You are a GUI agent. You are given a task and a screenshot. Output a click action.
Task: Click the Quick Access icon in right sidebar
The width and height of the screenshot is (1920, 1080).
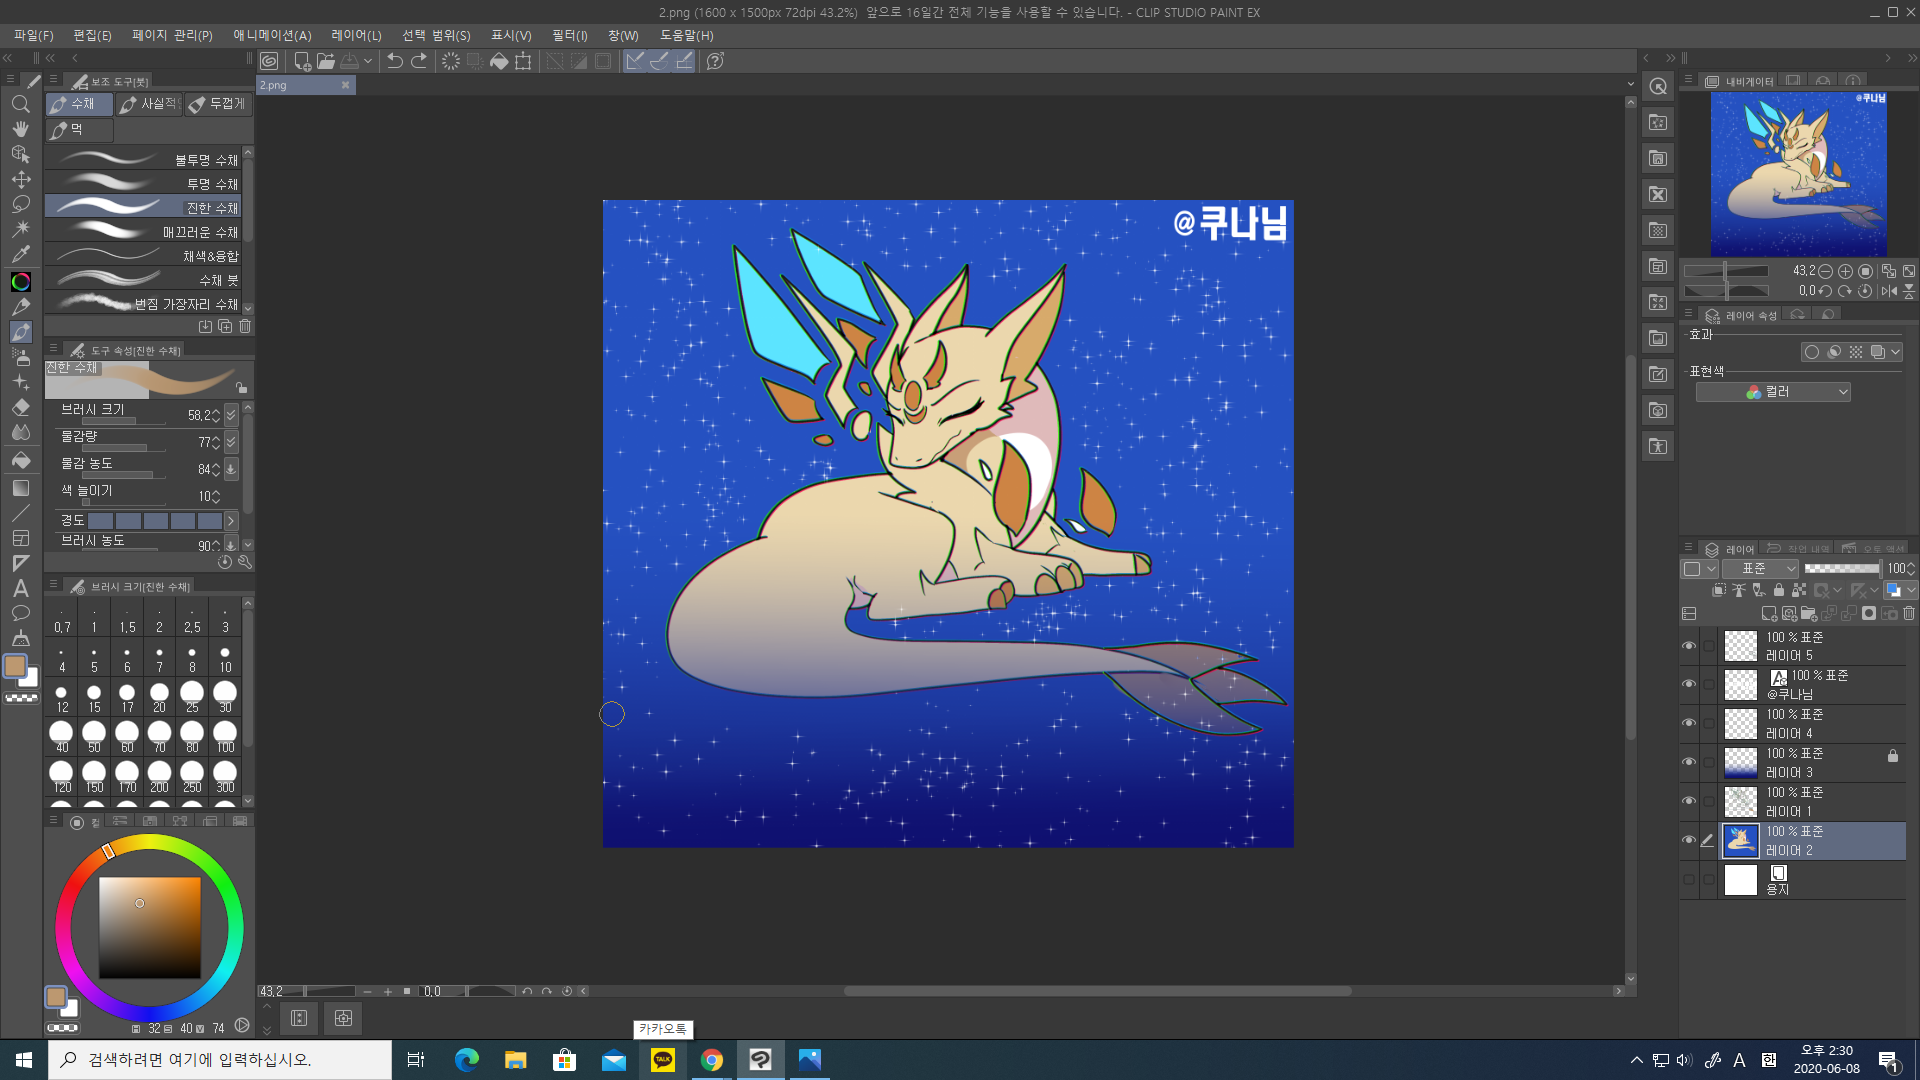1658,86
